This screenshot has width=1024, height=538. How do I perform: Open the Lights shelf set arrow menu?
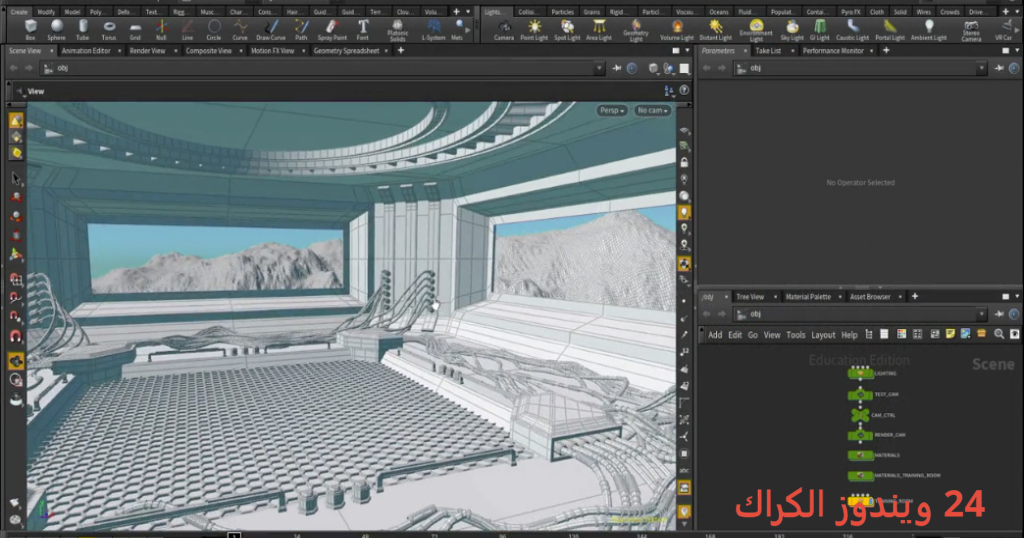[1016, 11]
